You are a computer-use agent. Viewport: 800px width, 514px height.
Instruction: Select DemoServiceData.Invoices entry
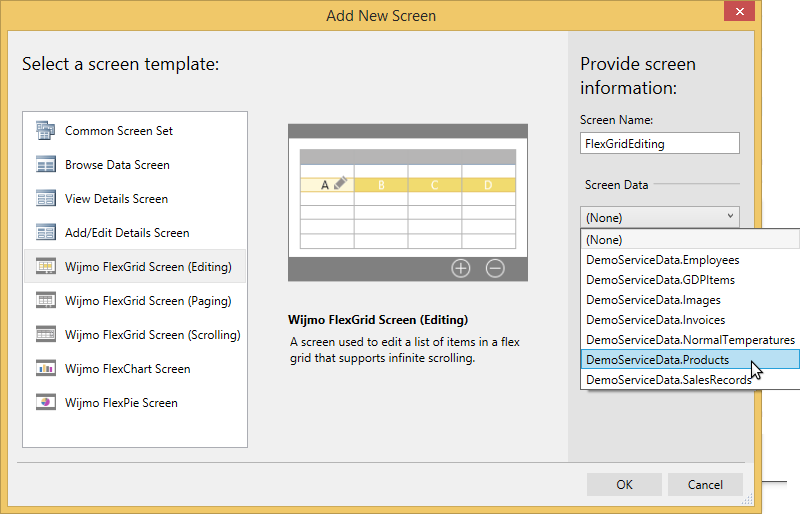pyautogui.click(x=655, y=320)
